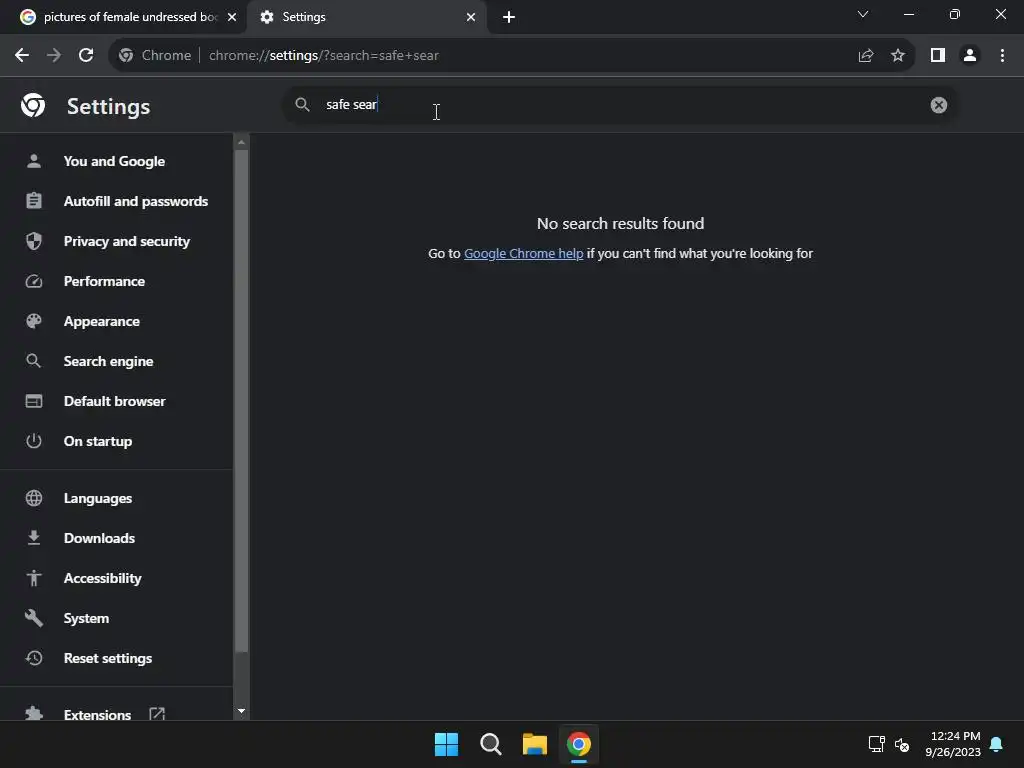The height and width of the screenshot is (768, 1024).
Task: Open the tab search dropdown arrow
Action: (863, 14)
